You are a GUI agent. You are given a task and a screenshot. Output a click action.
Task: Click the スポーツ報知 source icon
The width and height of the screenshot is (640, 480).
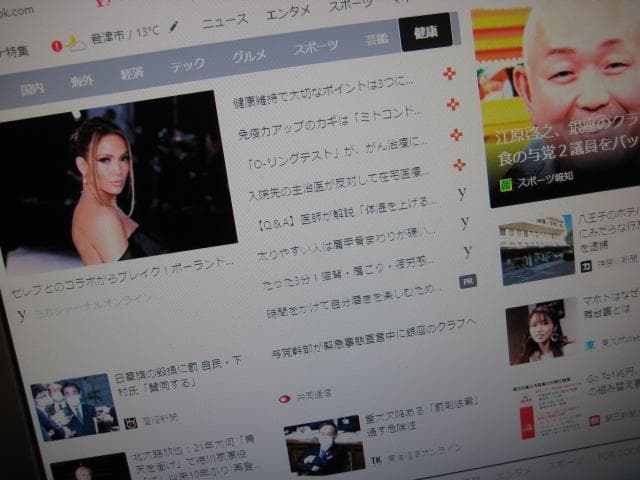(507, 184)
